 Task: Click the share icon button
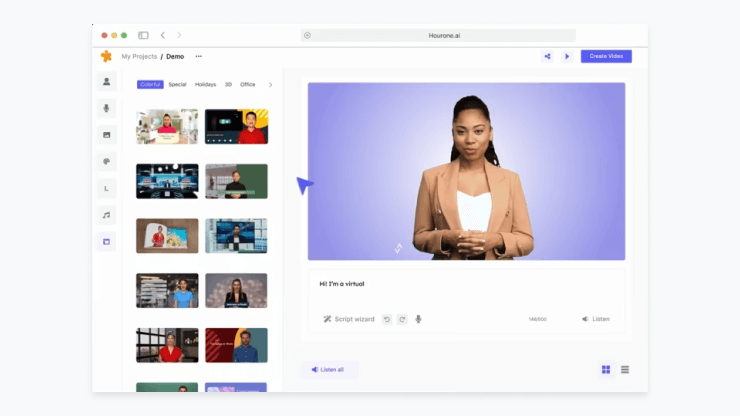coord(547,56)
